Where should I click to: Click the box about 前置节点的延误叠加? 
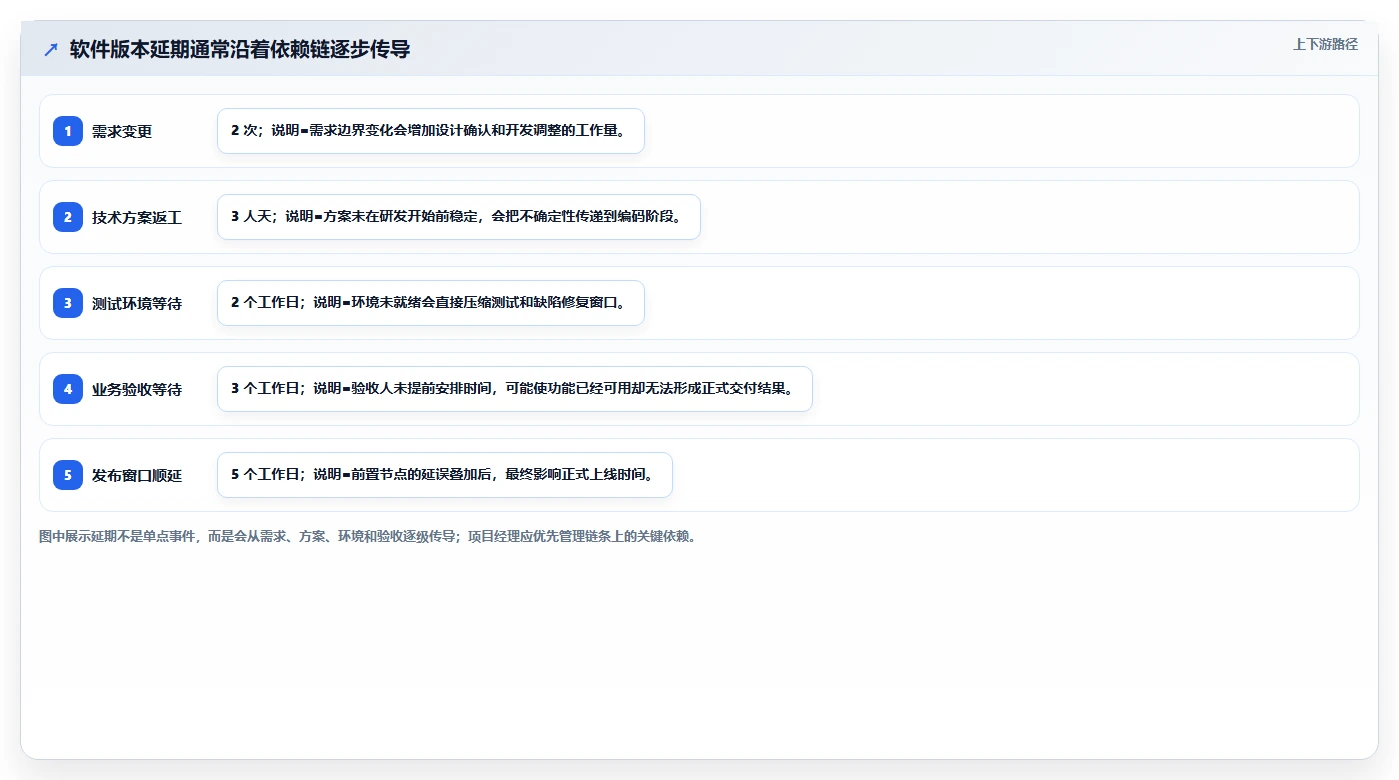click(445, 475)
